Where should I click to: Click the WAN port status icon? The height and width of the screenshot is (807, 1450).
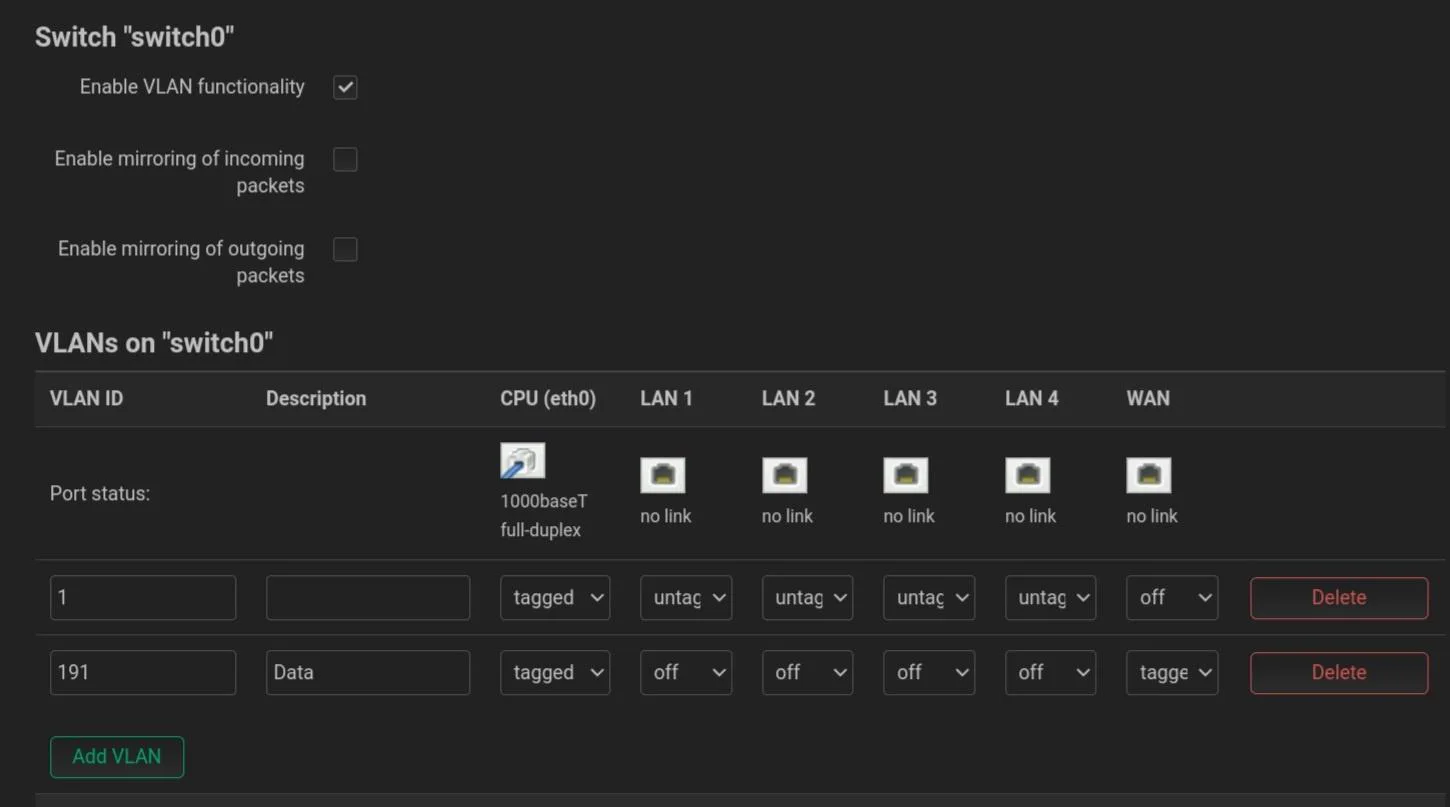[1148, 475]
